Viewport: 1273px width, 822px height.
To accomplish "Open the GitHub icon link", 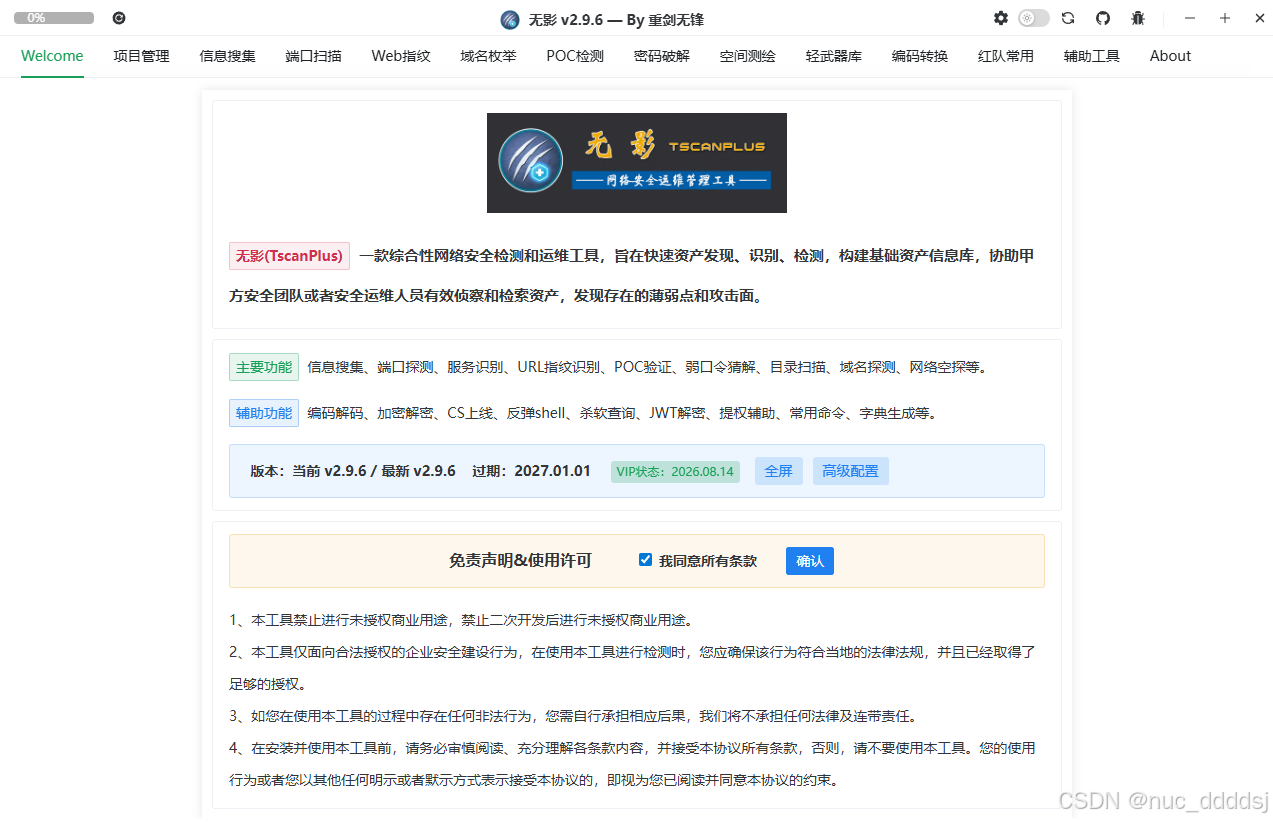I will [1103, 18].
